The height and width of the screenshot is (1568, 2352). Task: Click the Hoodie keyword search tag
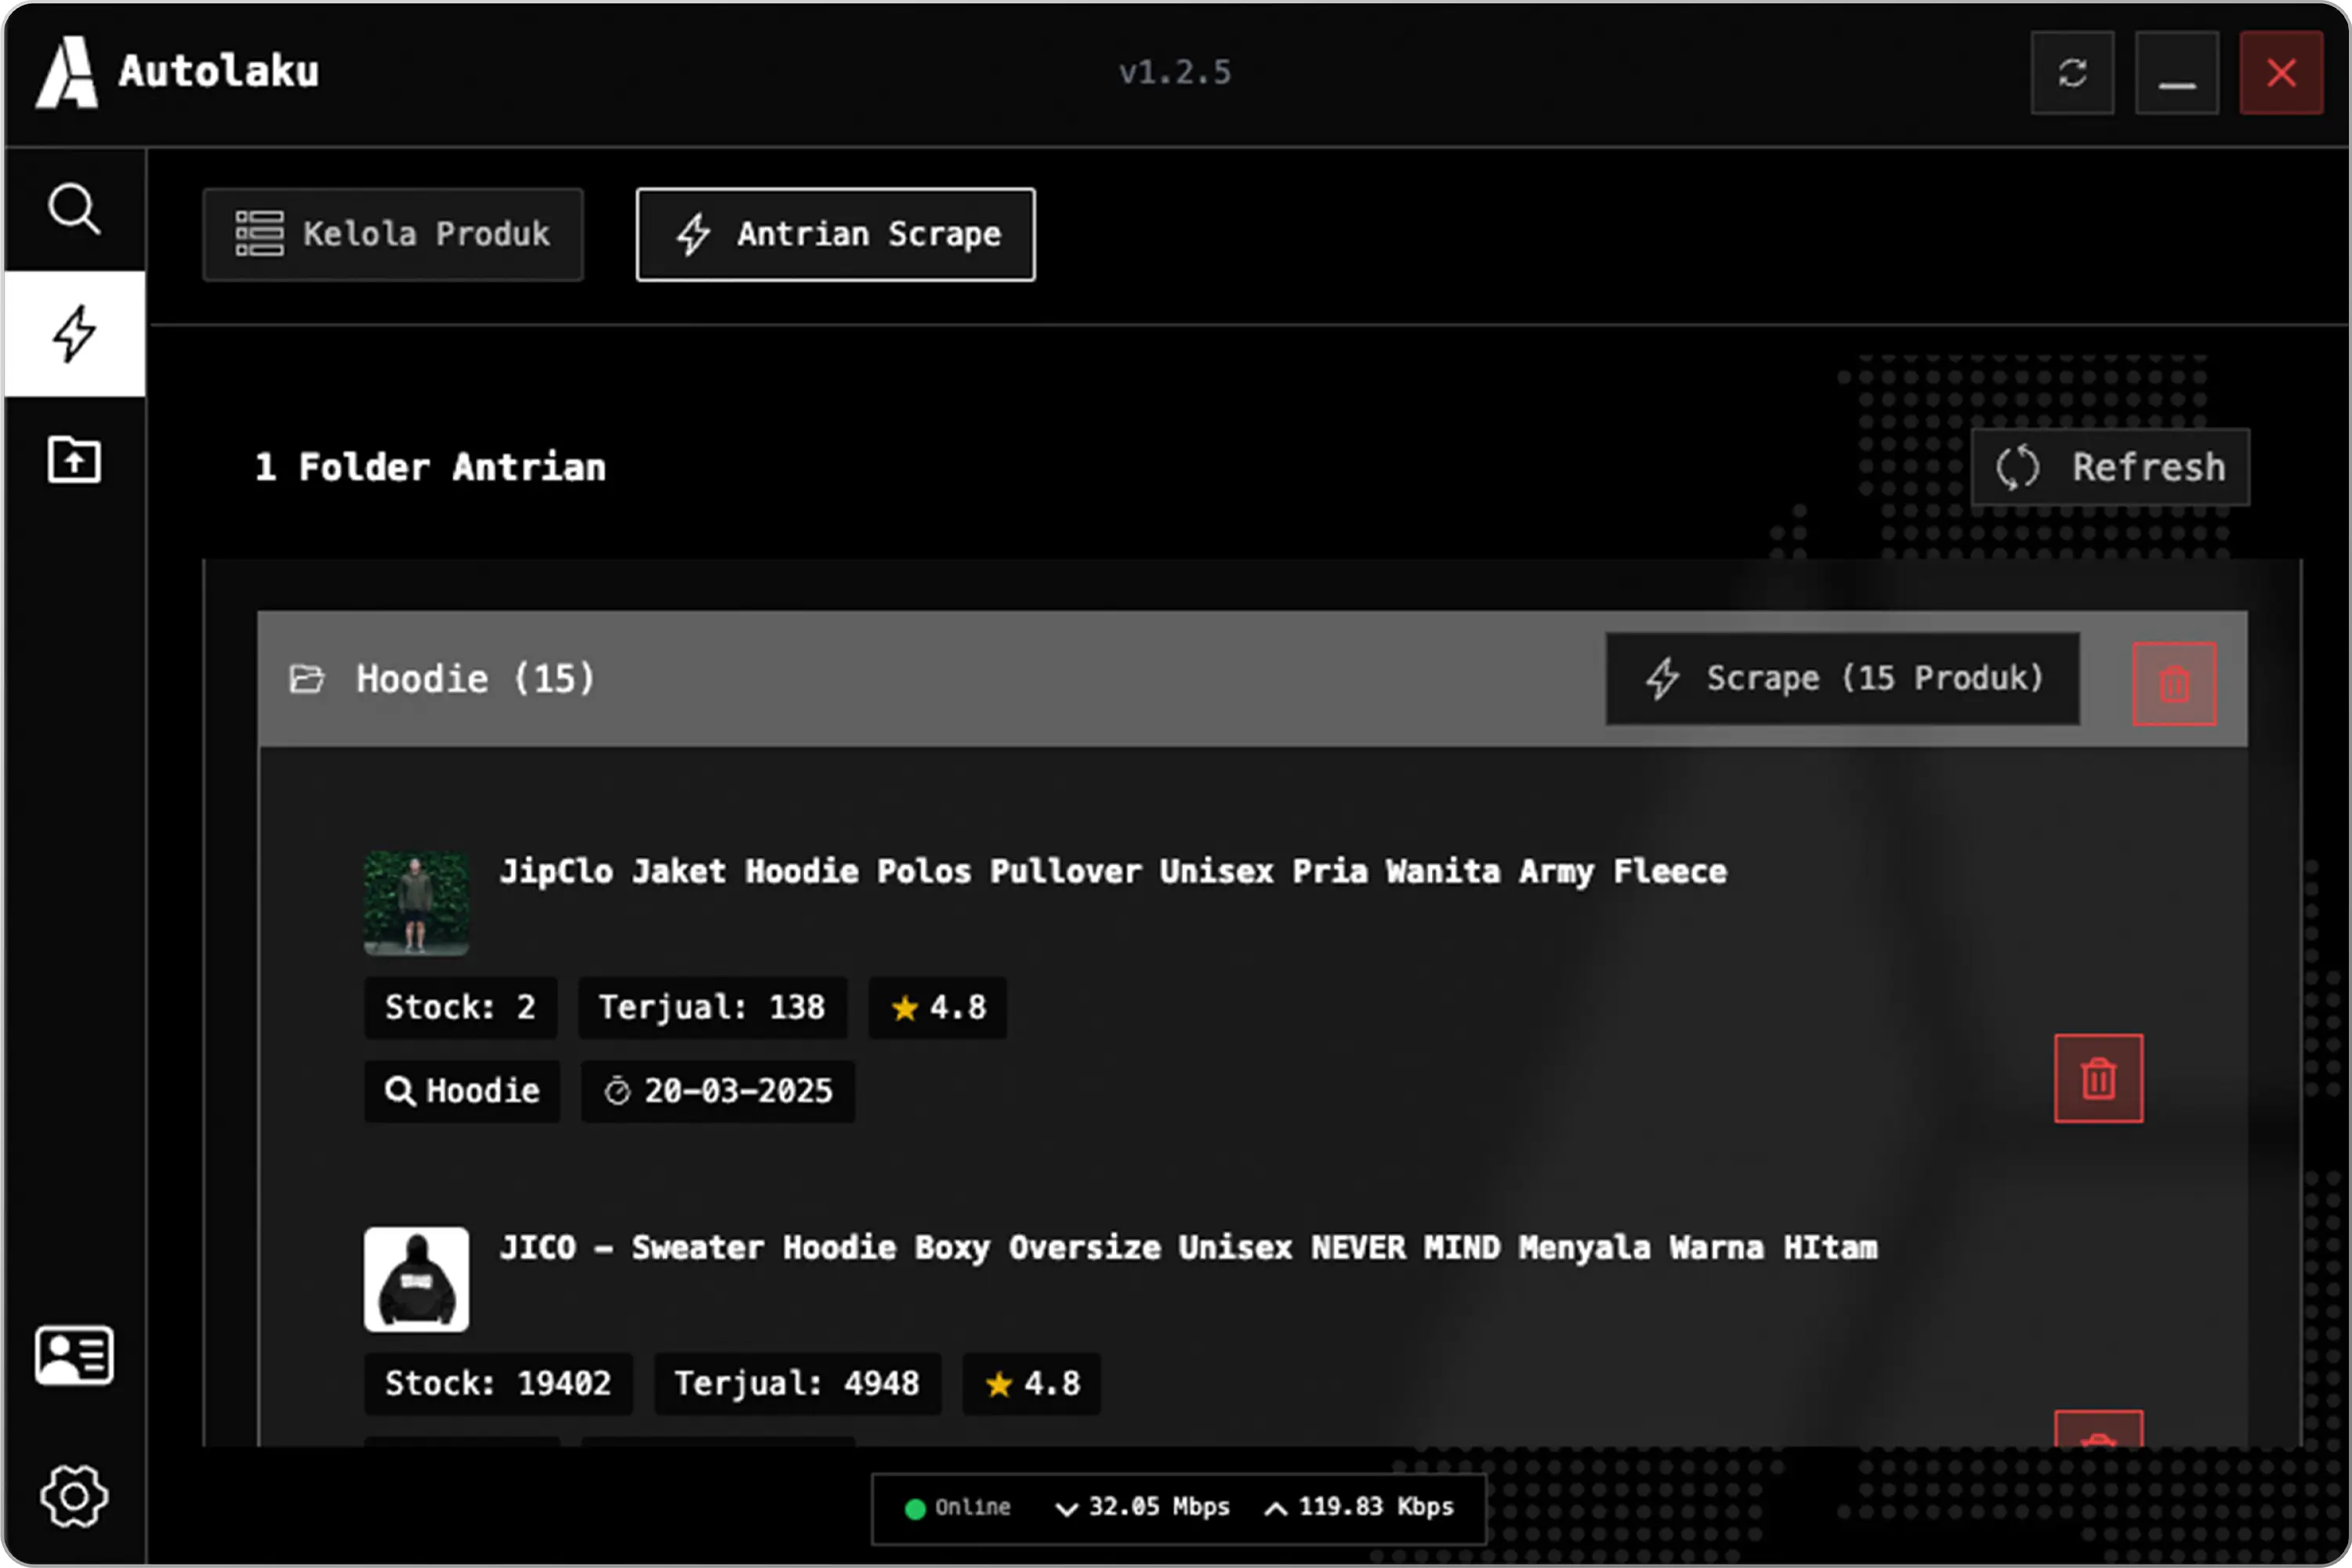click(x=462, y=1091)
